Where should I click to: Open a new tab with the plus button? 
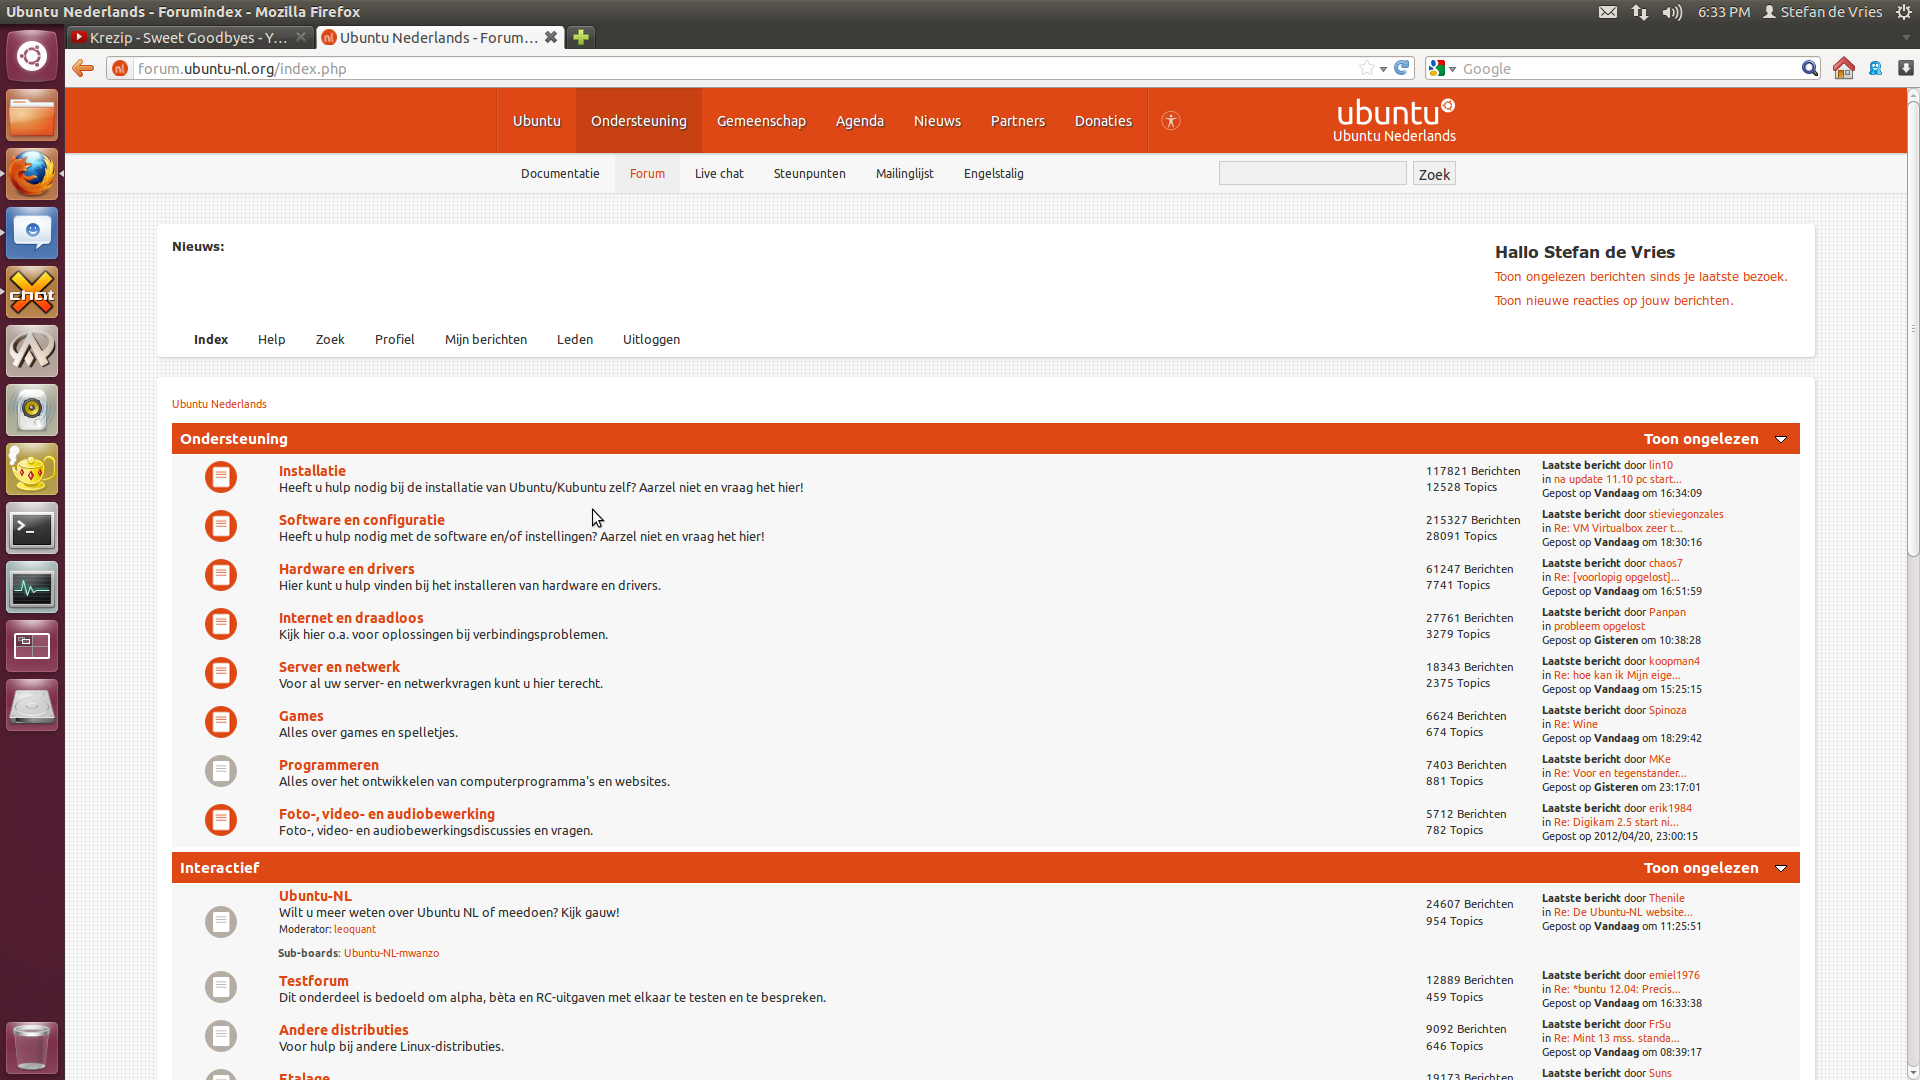click(581, 37)
